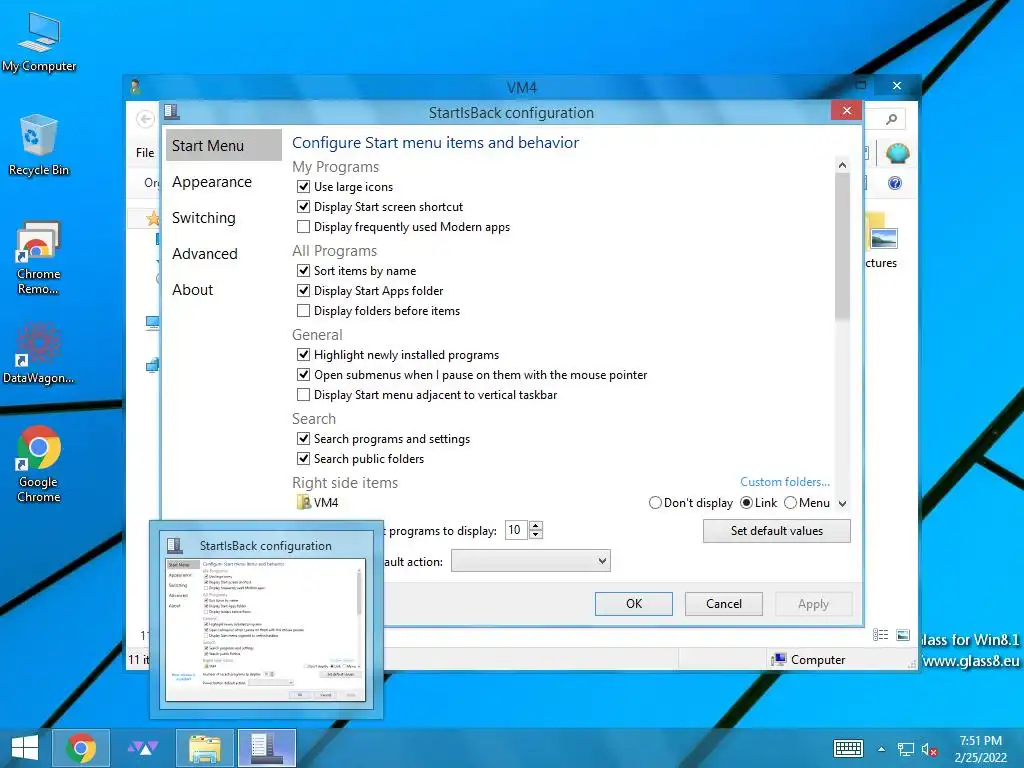
Task: Toggle Display Start screen shortcut
Action: pyautogui.click(x=303, y=207)
